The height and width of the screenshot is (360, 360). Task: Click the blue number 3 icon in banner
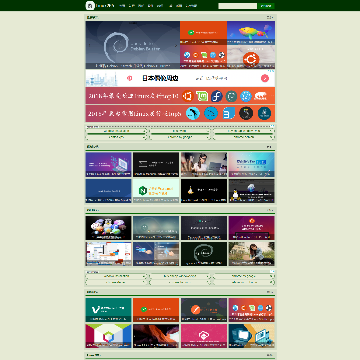click(229, 113)
